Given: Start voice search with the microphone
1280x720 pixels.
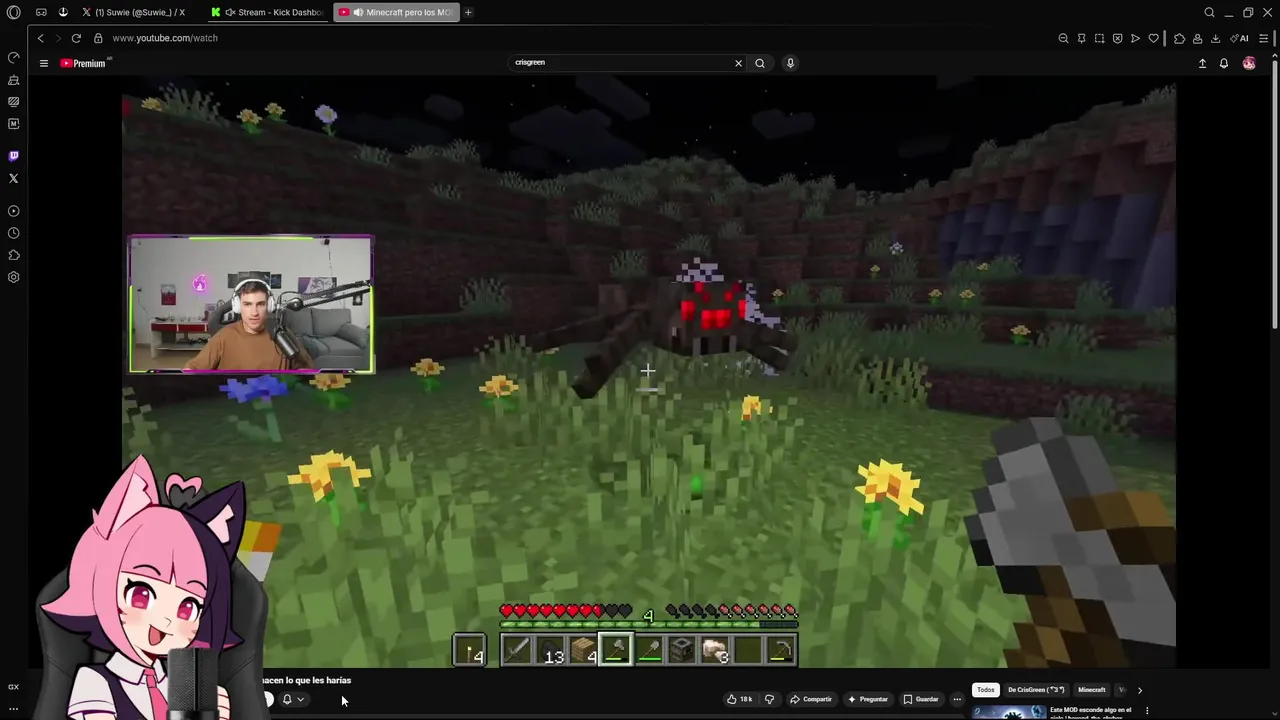Looking at the screenshot, I should click(x=790, y=63).
